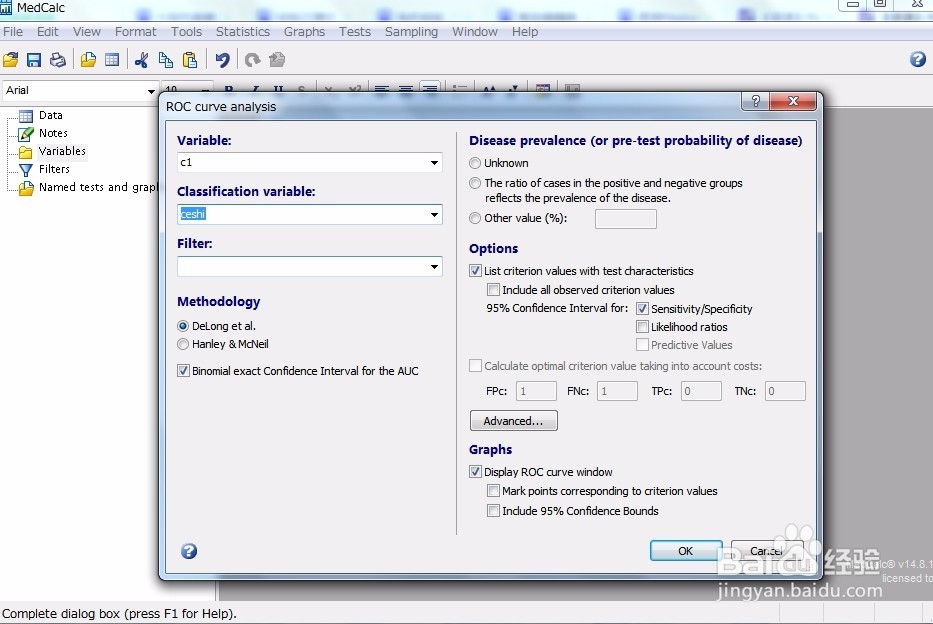Open the Classification variable dropdown arrow
This screenshot has height=624, width=933.
435,215
